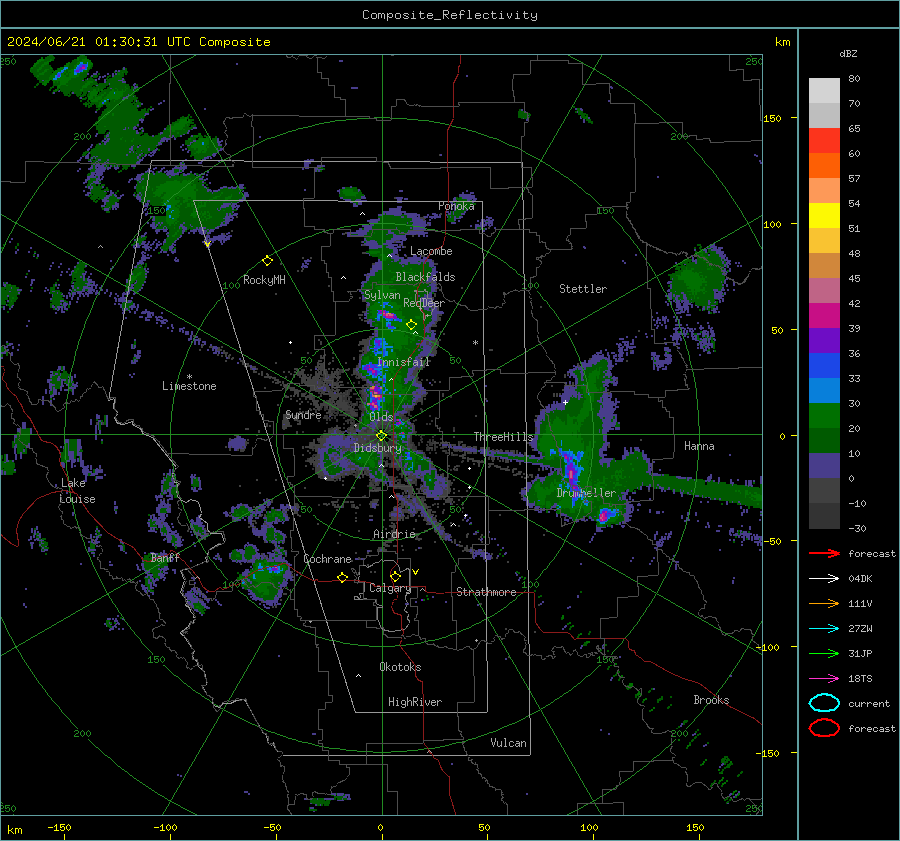
Task: Click the 42 value in dBZ legend
Action: [854, 303]
